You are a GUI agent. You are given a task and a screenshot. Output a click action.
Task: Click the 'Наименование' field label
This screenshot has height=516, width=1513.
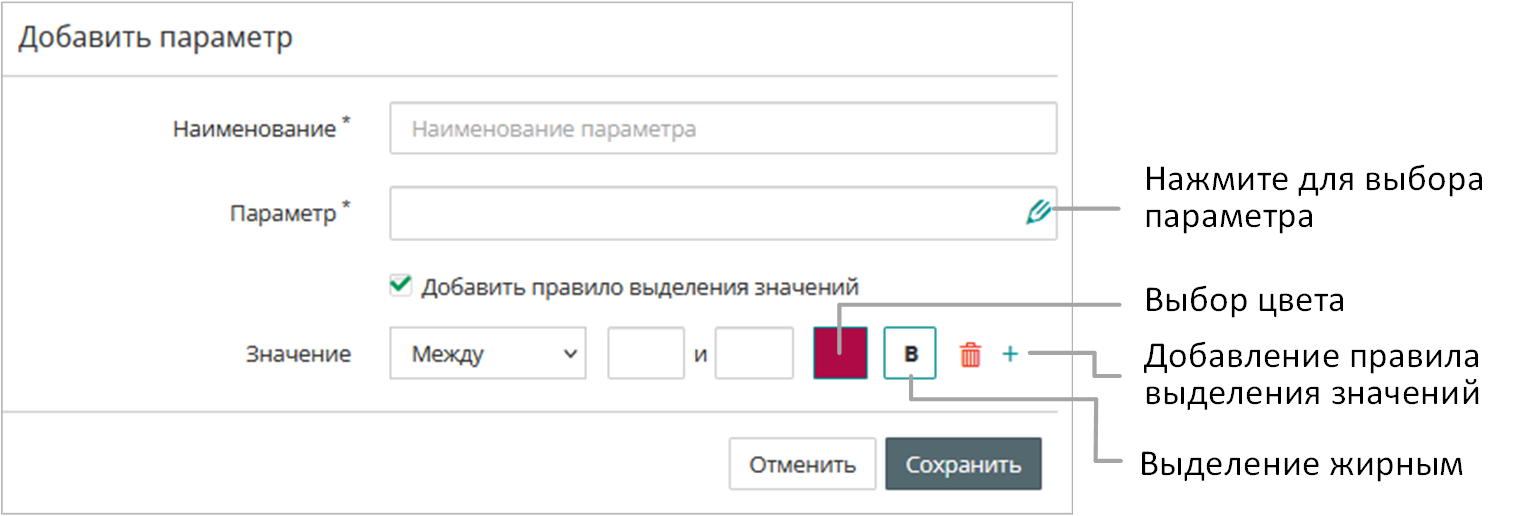(255, 129)
